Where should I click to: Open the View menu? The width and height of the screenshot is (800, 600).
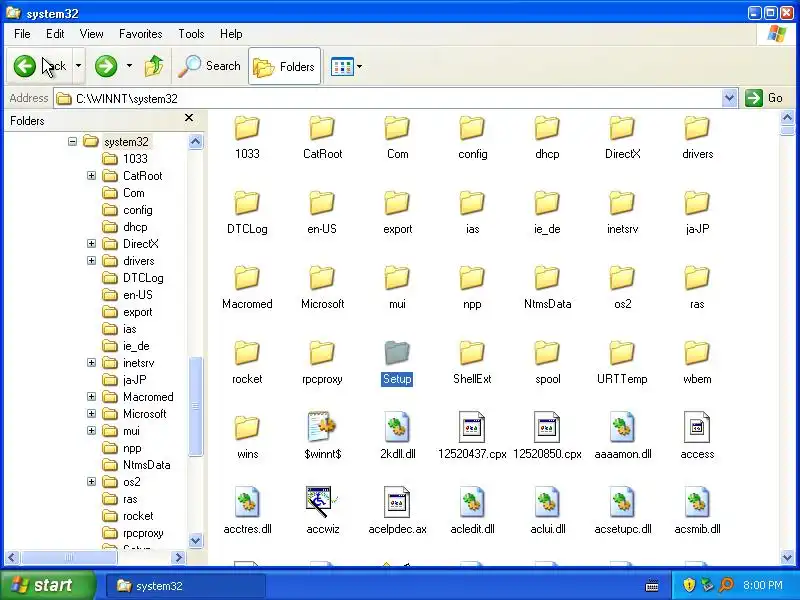91,34
